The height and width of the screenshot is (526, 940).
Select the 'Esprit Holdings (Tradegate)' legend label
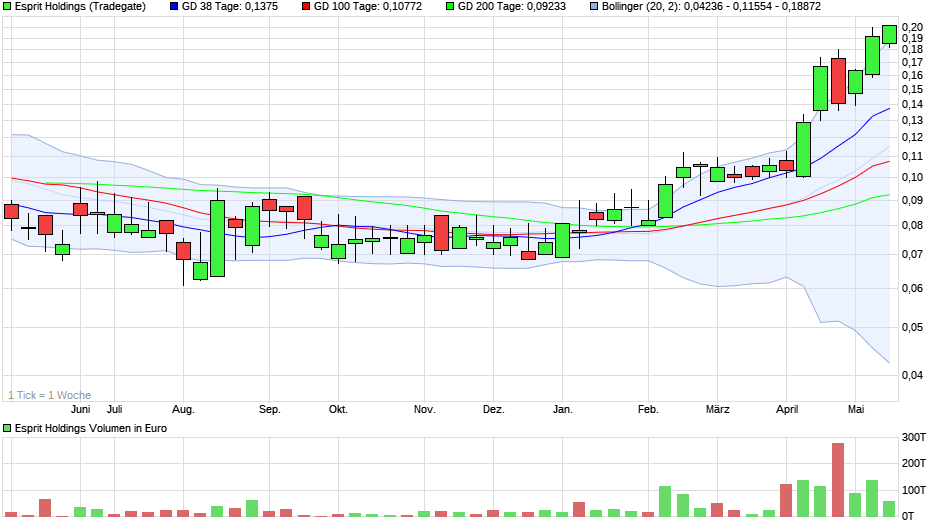[80, 7]
